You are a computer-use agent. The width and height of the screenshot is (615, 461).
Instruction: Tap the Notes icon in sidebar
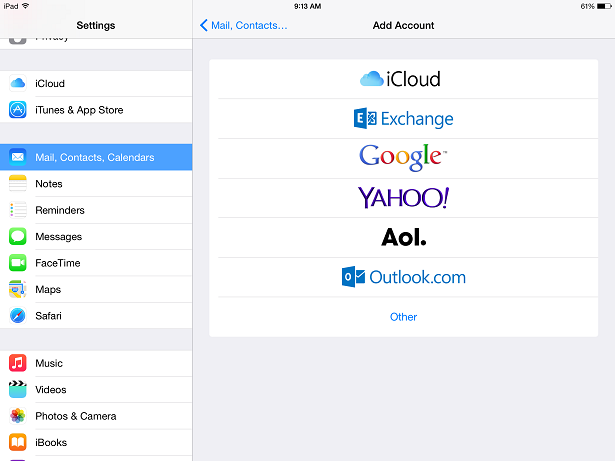coord(18,183)
